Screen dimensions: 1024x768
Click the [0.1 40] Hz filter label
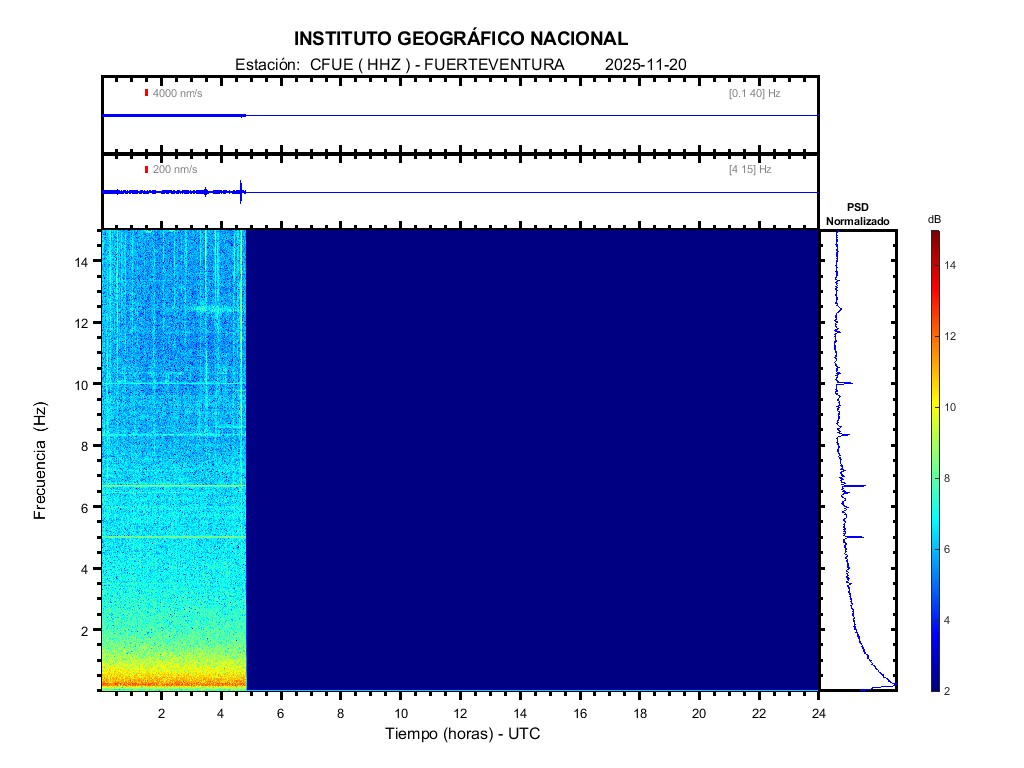click(x=754, y=93)
